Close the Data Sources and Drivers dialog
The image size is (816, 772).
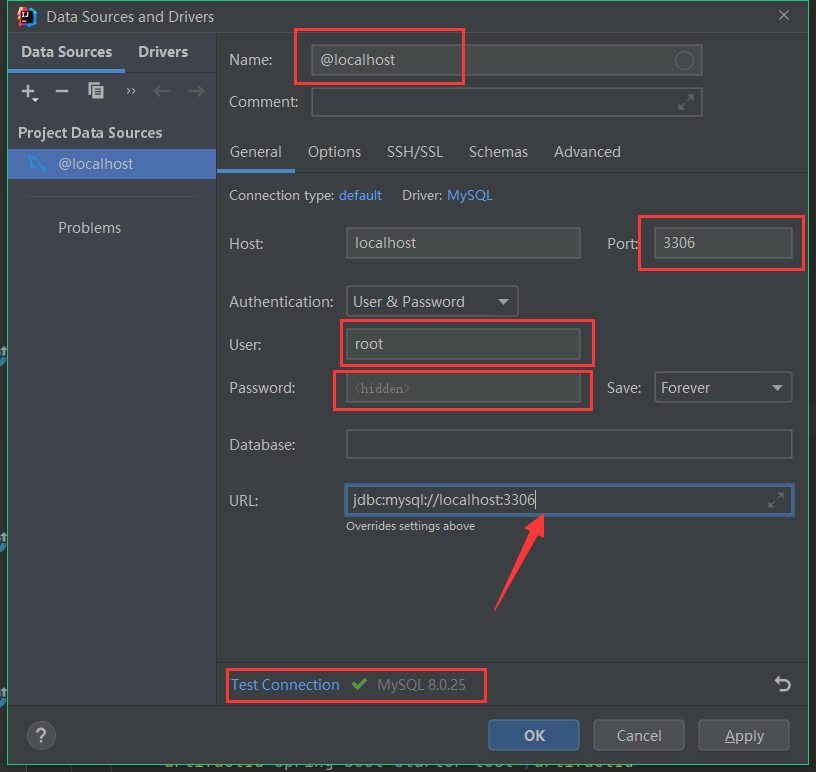pos(784,16)
